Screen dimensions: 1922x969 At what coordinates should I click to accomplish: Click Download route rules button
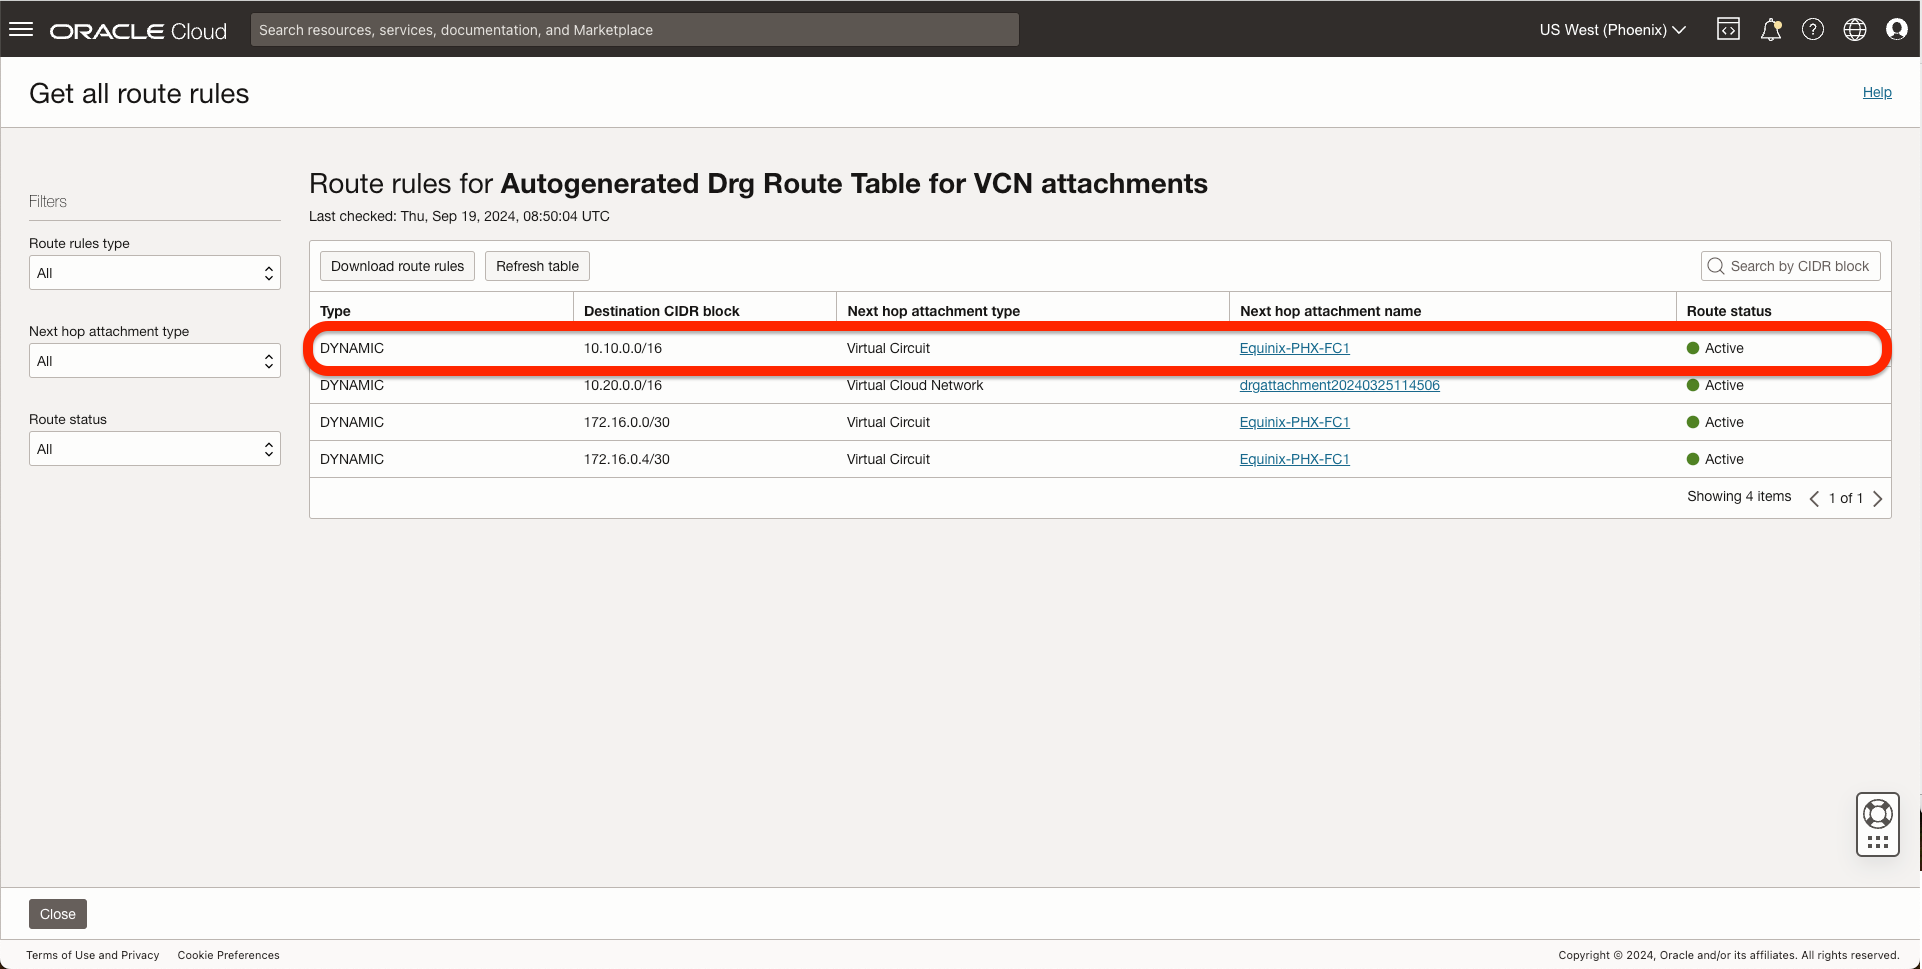coord(397,266)
